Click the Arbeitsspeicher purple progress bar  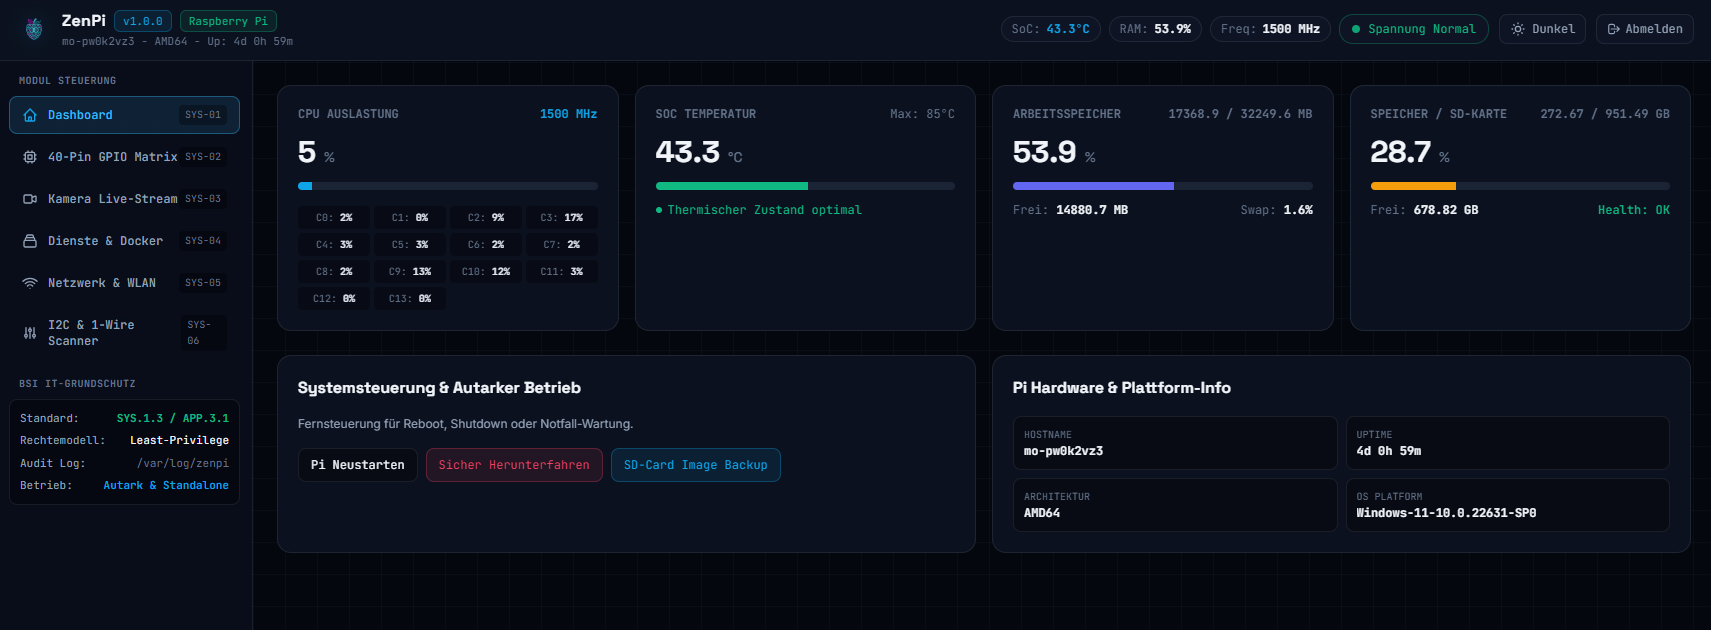click(1162, 186)
